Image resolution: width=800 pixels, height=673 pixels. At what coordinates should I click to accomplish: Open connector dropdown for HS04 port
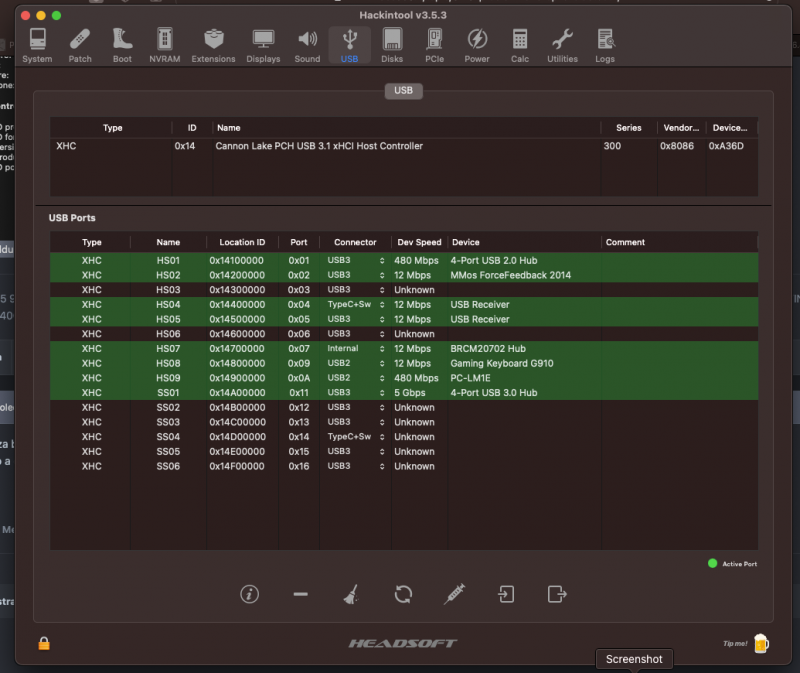pyautogui.click(x=381, y=304)
